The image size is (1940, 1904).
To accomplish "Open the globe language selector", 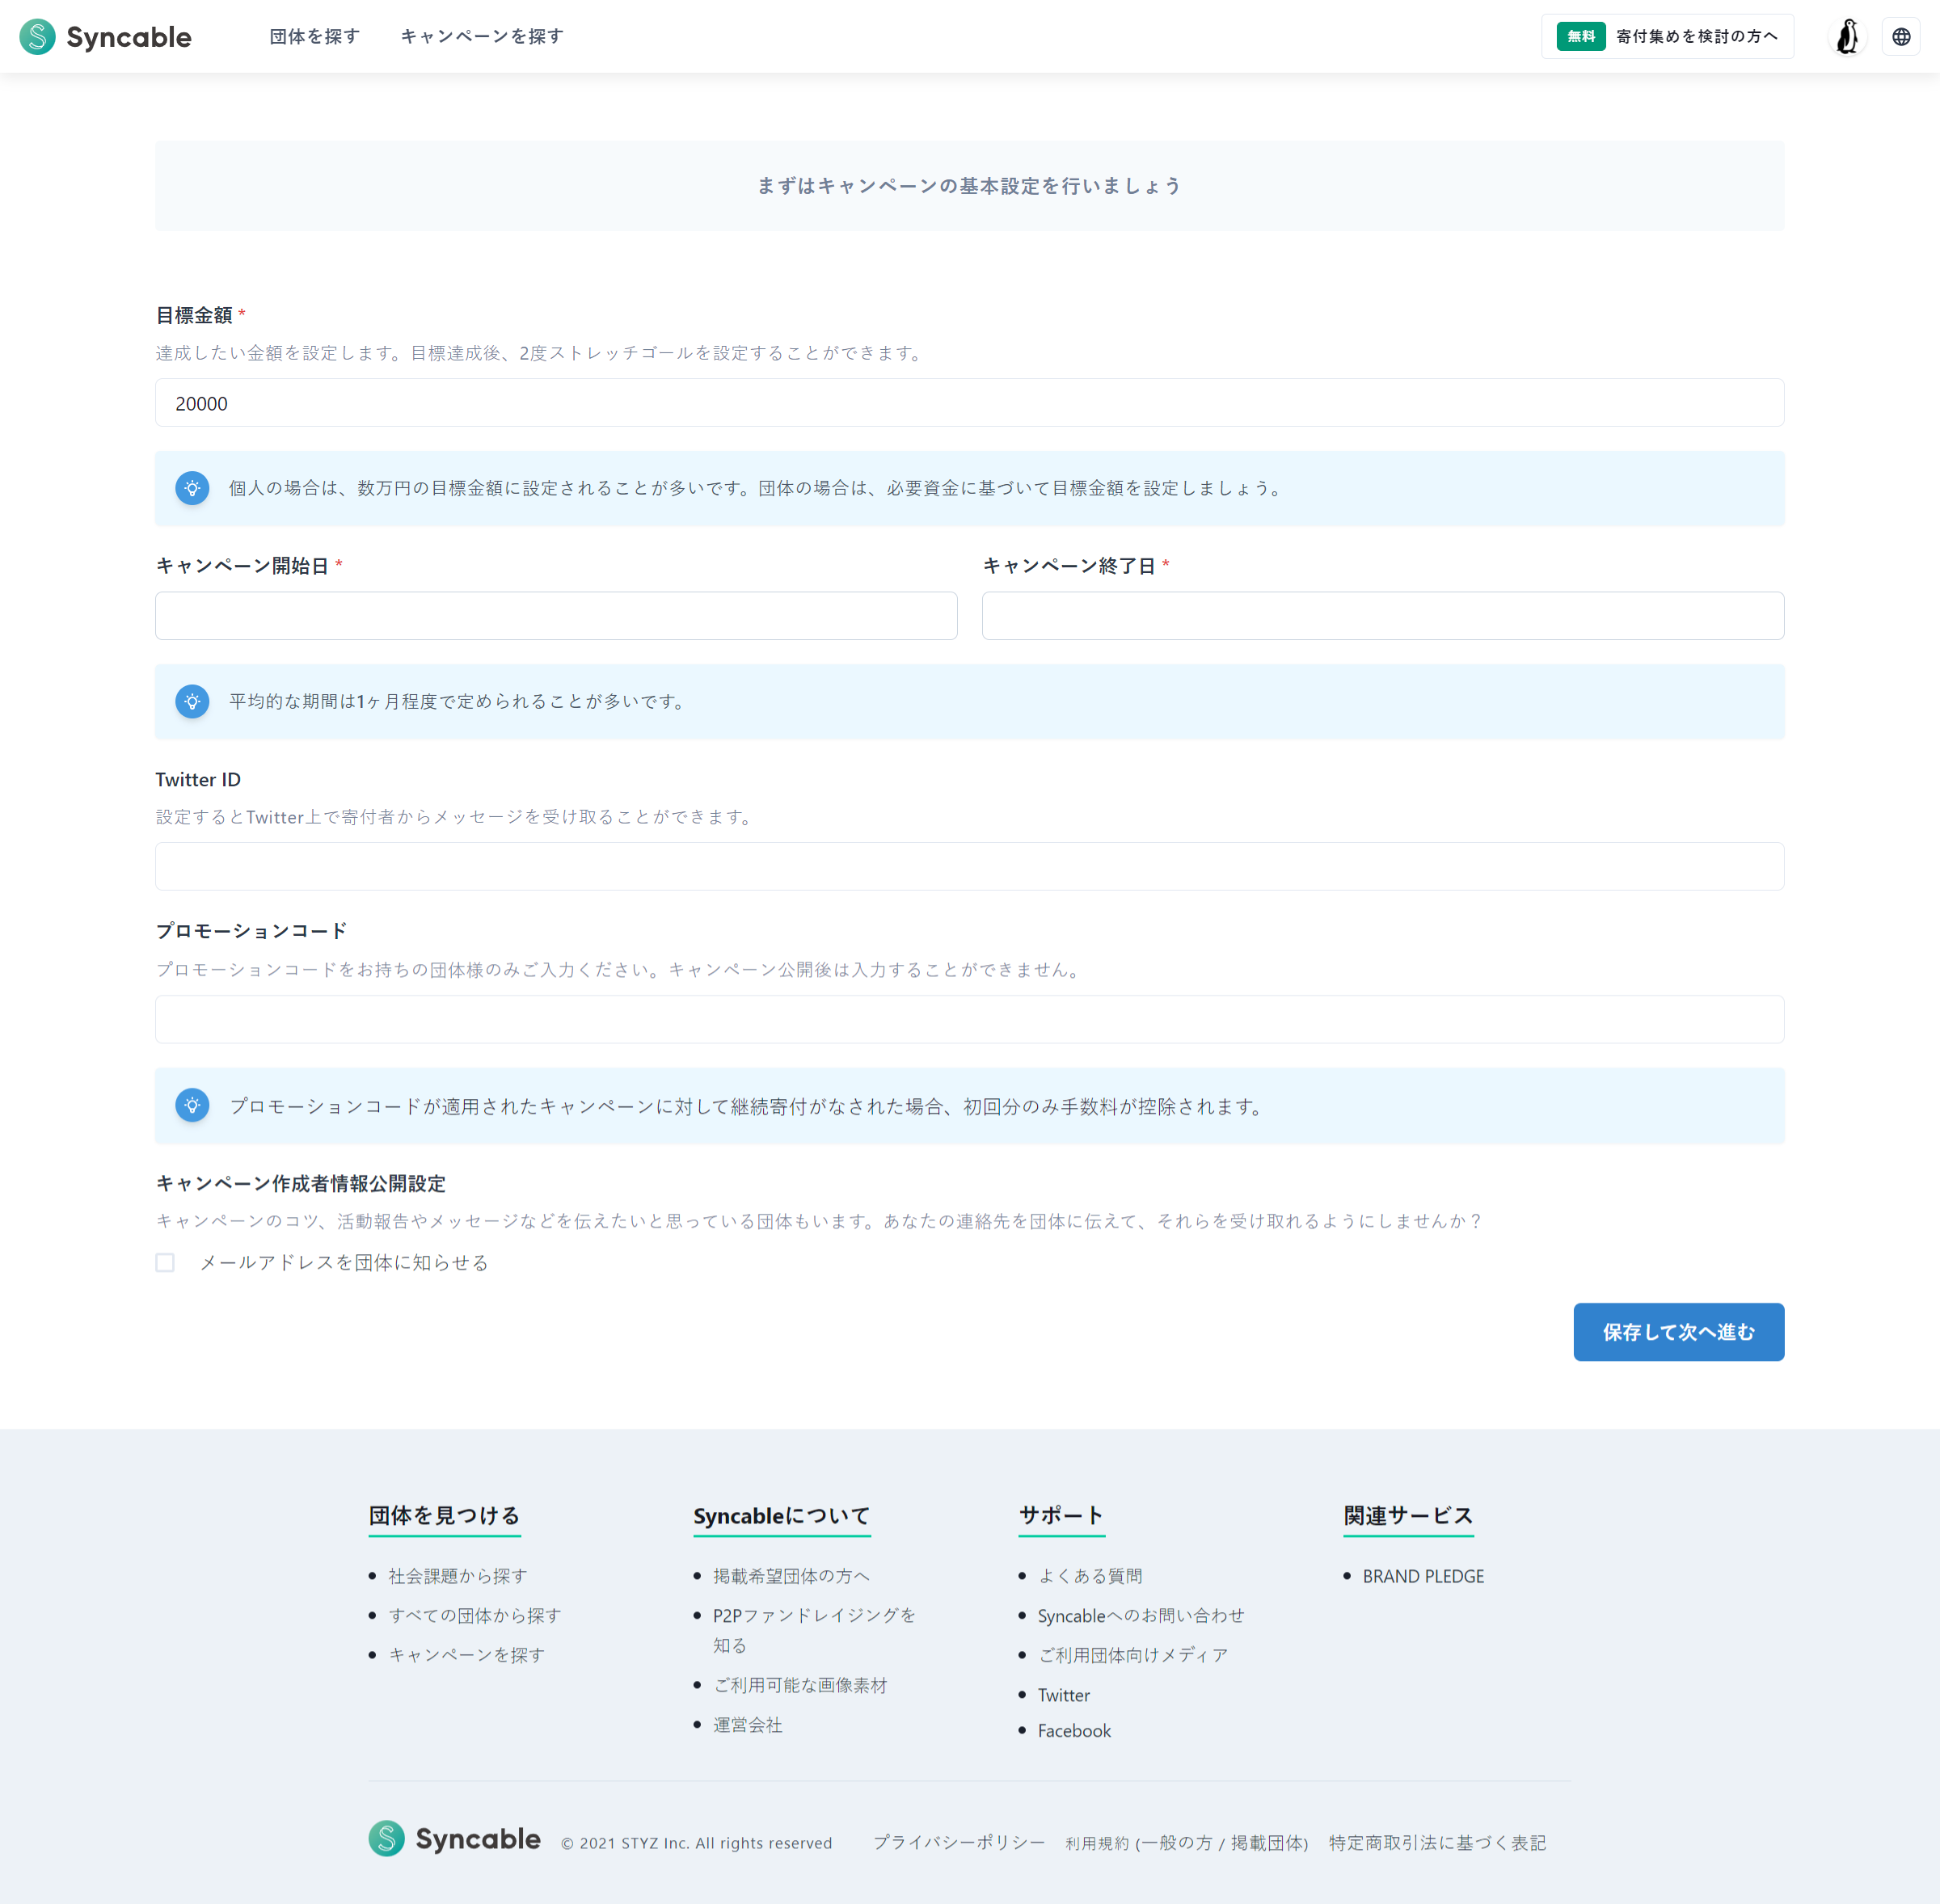I will pyautogui.click(x=1901, y=37).
